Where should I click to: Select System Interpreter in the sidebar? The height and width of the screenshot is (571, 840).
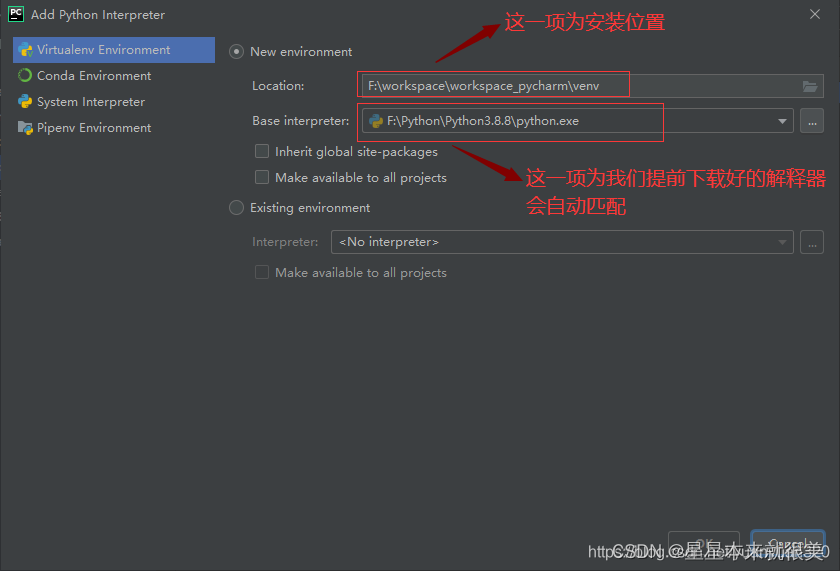[114, 102]
